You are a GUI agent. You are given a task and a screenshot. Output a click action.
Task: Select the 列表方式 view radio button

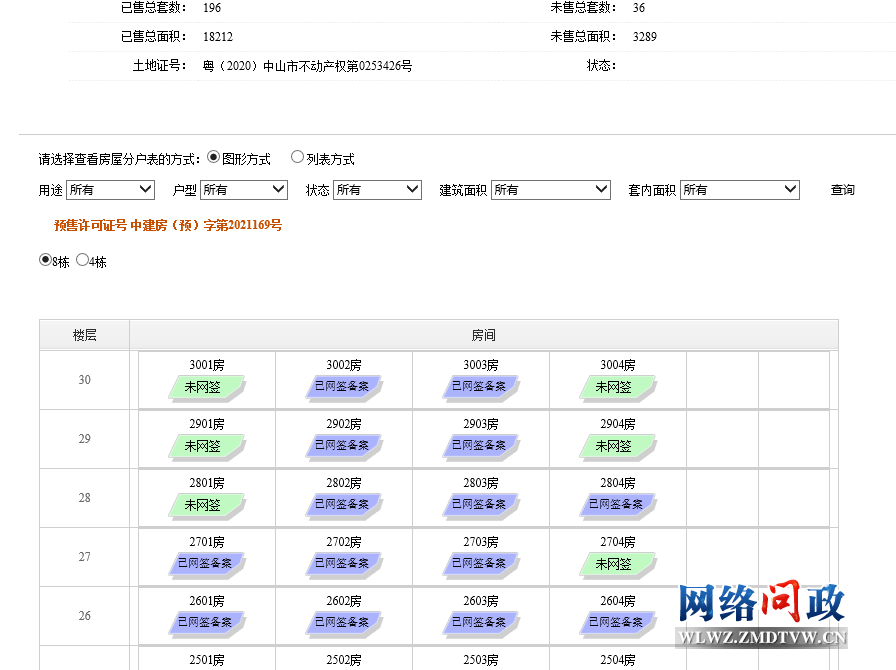click(x=297, y=157)
